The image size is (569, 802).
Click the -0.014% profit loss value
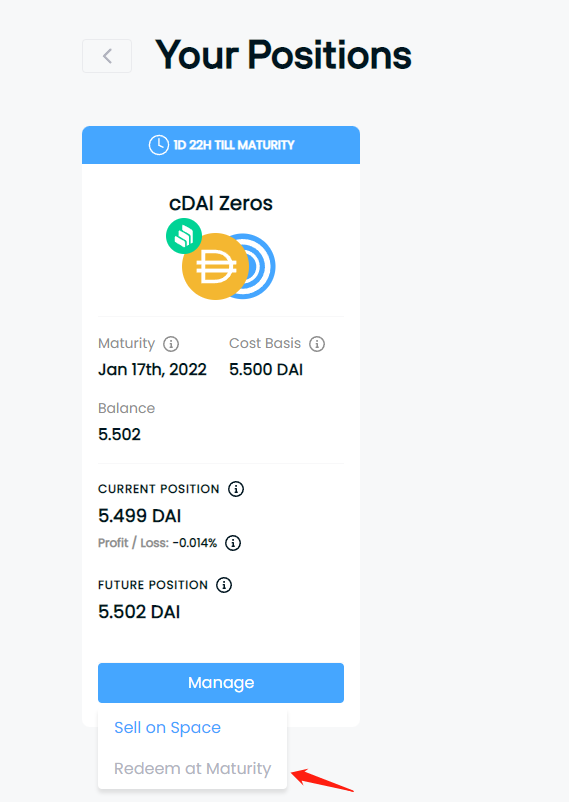click(x=195, y=543)
